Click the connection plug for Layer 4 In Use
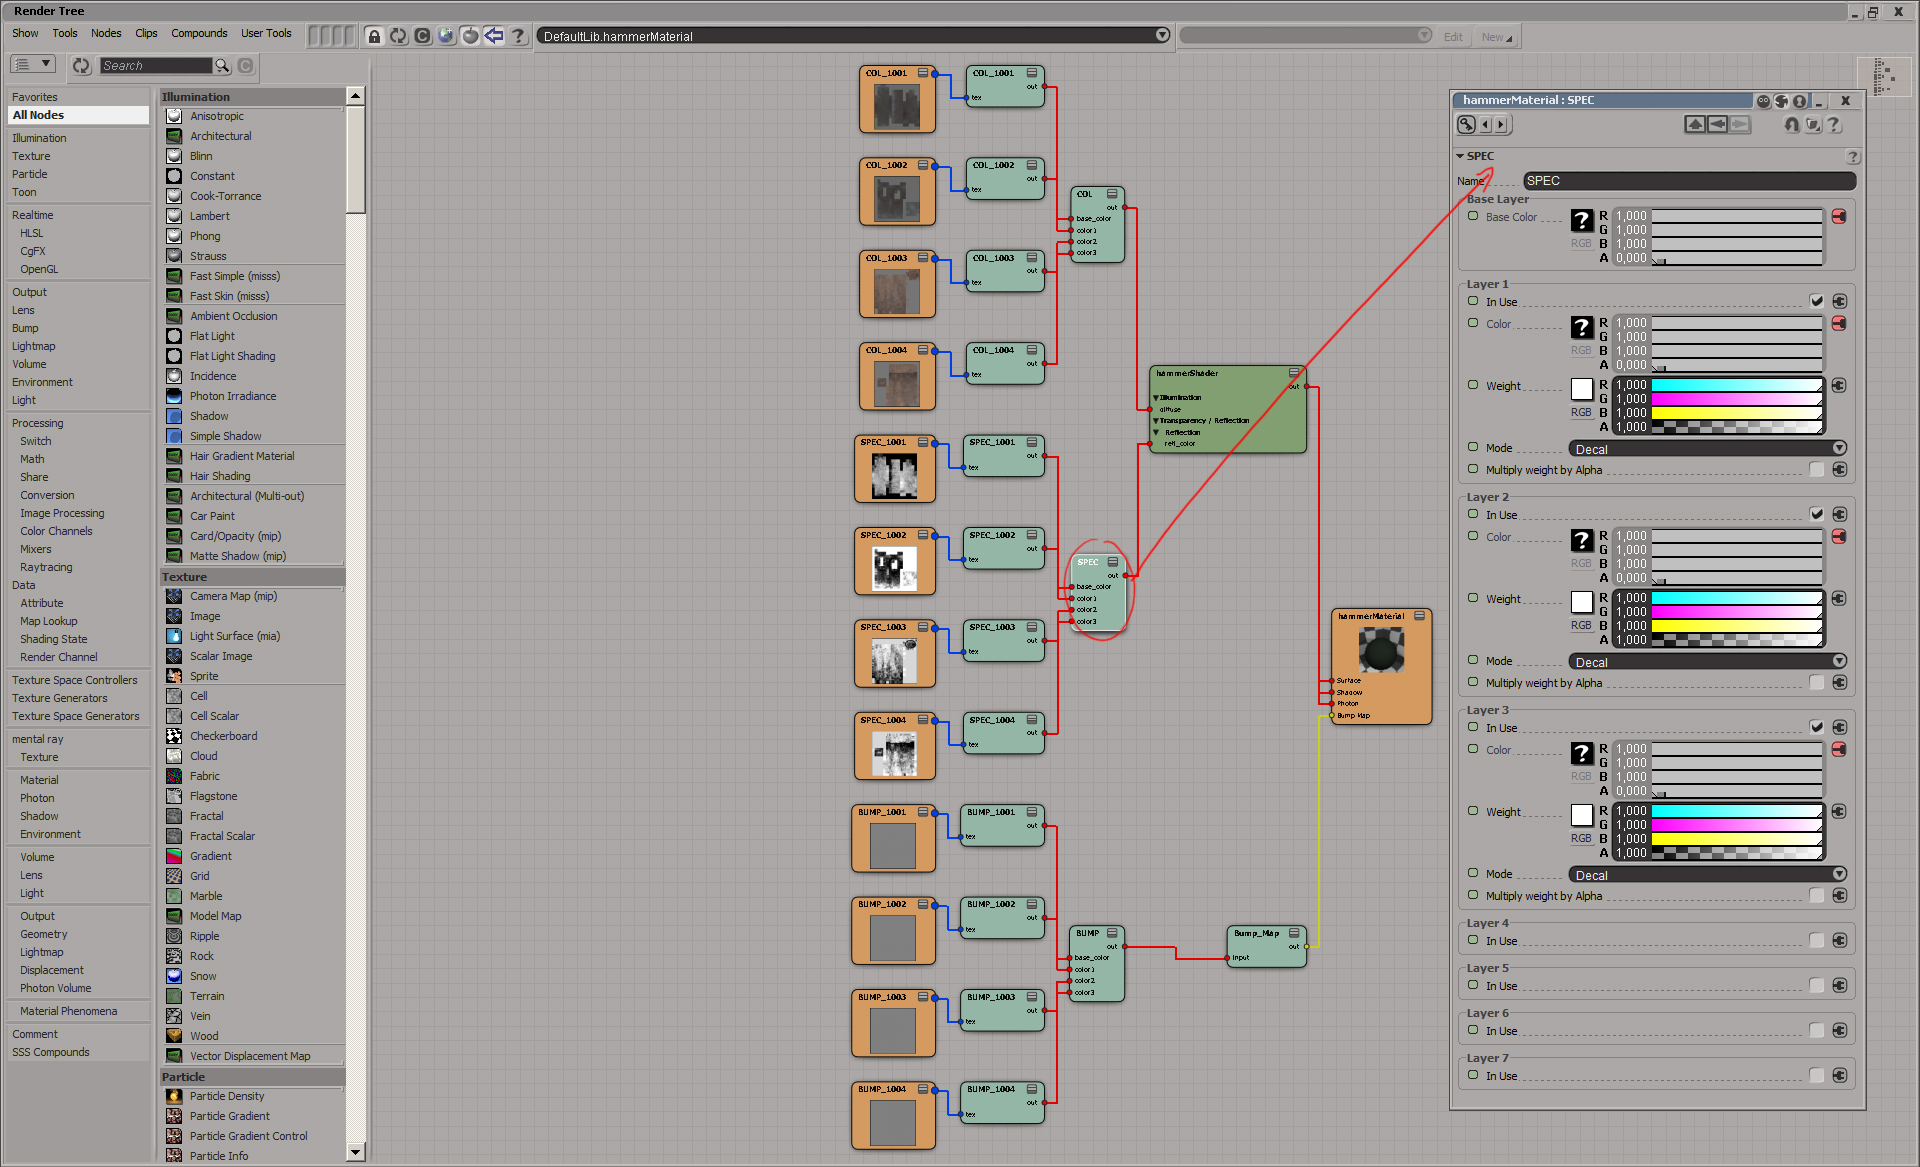 [1839, 941]
